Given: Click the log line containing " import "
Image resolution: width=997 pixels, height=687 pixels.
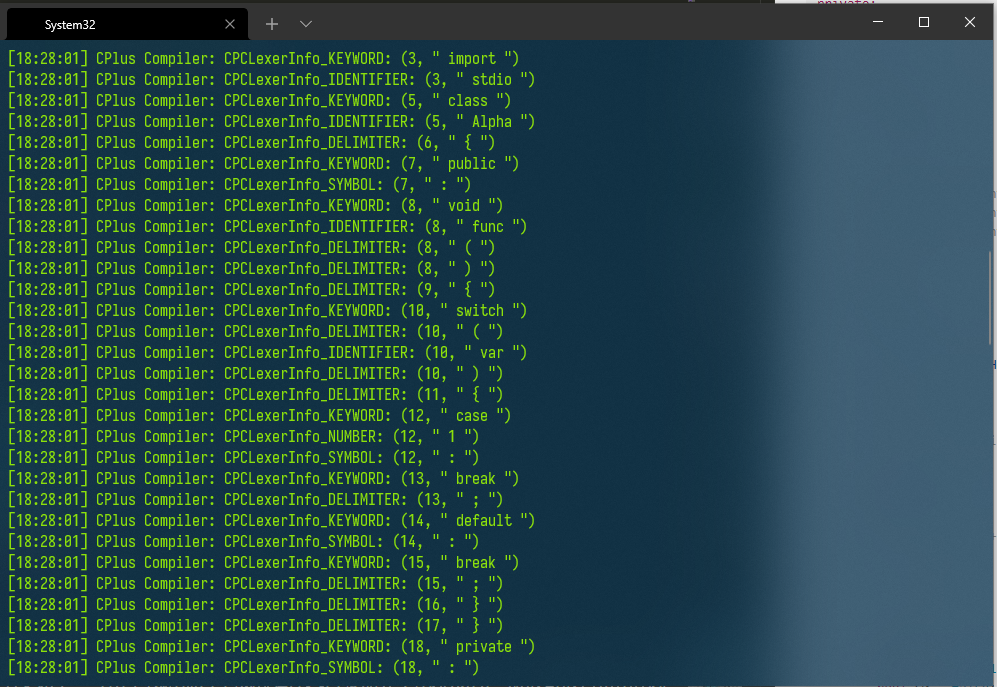Looking at the screenshot, I should (x=263, y=59).
